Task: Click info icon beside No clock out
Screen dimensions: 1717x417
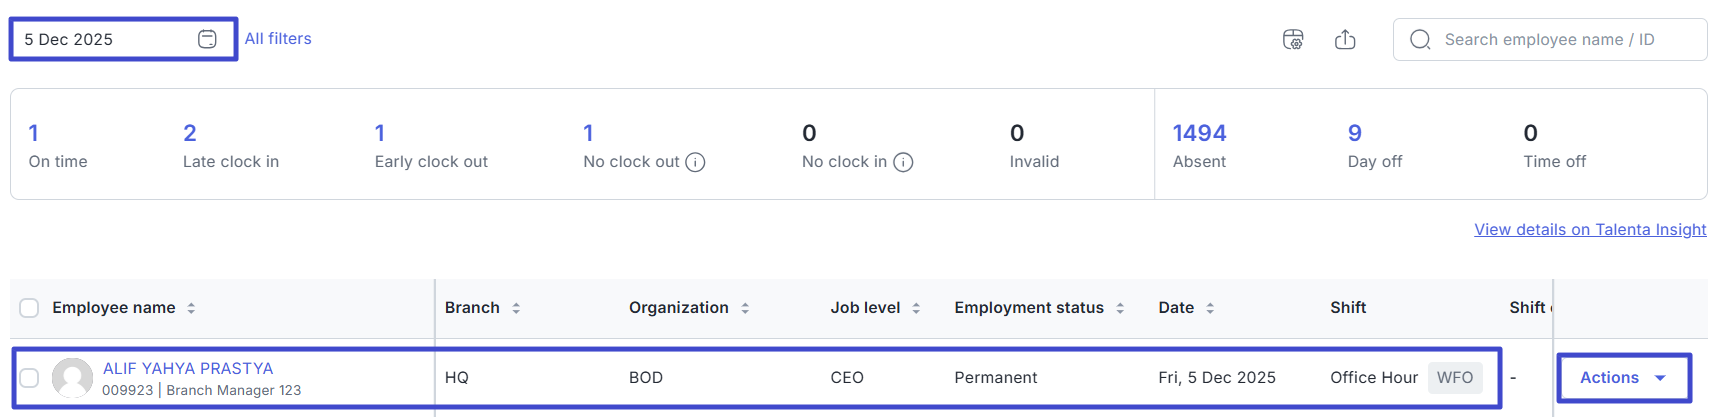Action: pyautogui.click(x=696, y=162)
